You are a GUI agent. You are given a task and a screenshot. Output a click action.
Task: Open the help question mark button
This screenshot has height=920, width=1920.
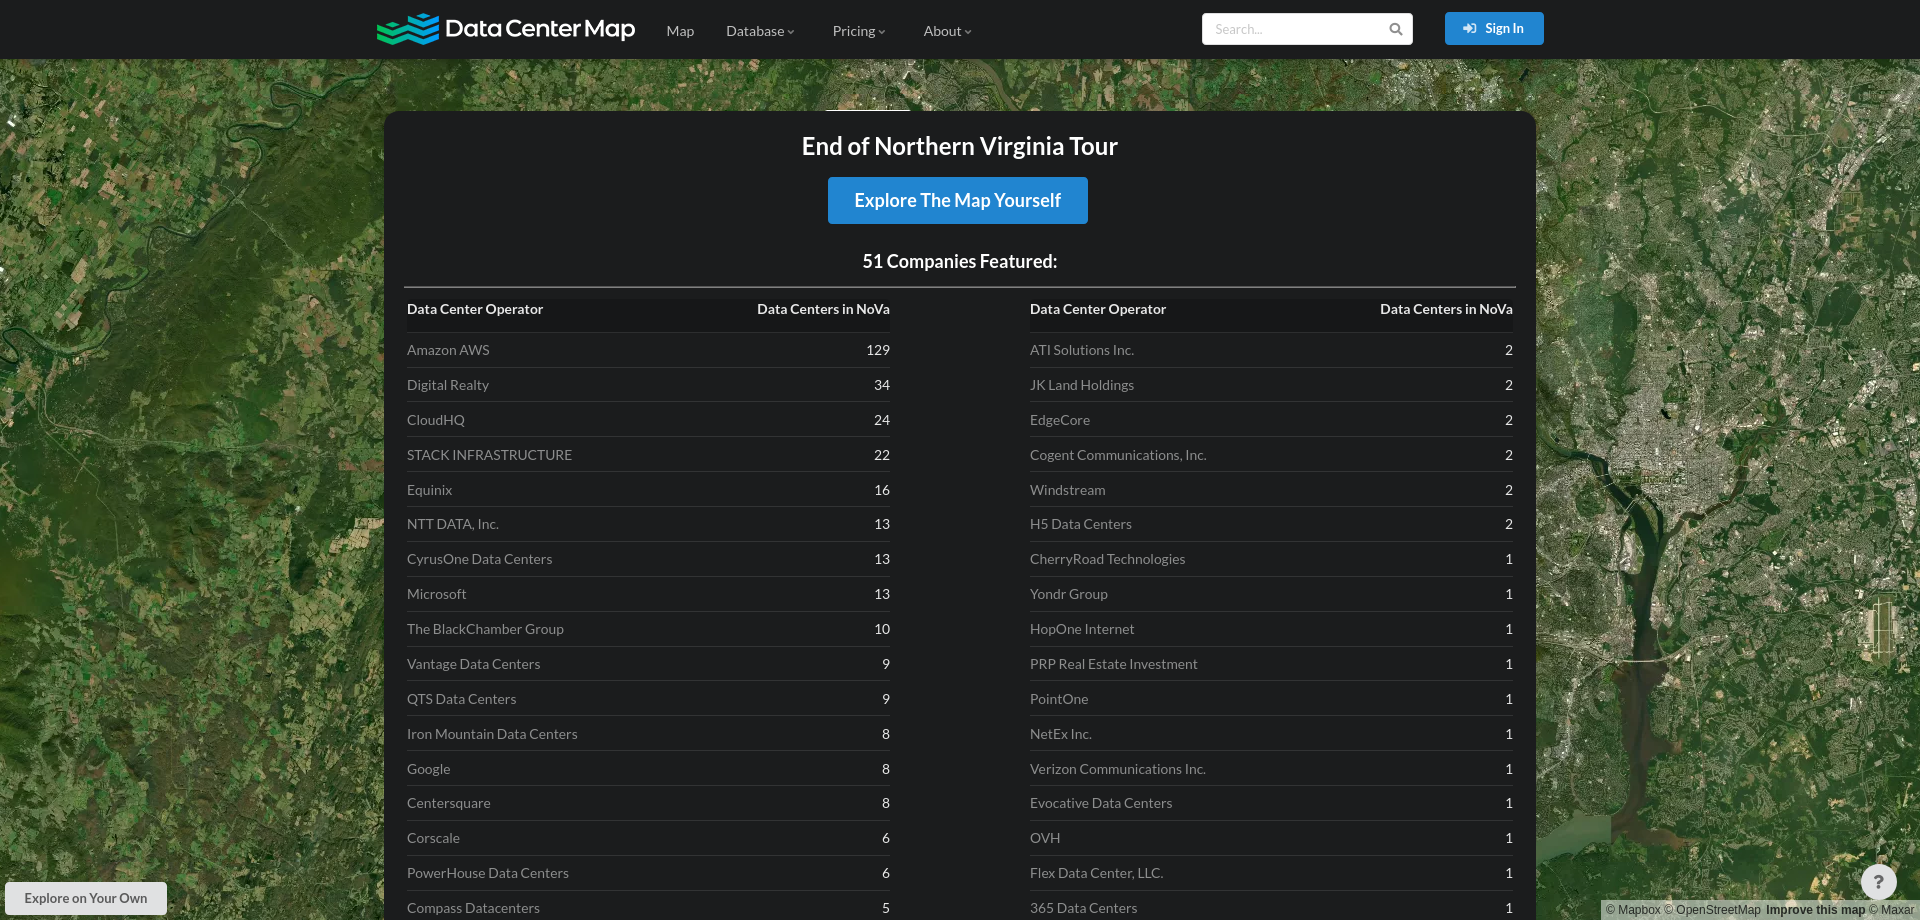point(1878,881)
